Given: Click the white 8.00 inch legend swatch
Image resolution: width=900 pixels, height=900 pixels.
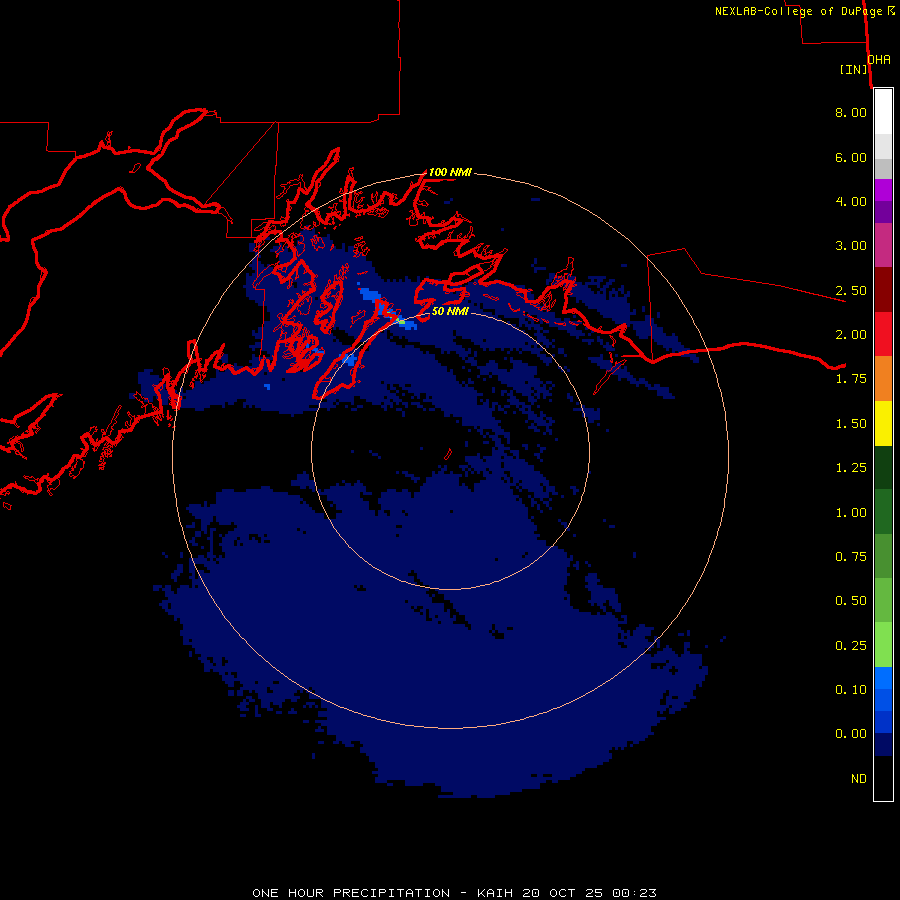Looking at the screenshot, I should point(883,112).
